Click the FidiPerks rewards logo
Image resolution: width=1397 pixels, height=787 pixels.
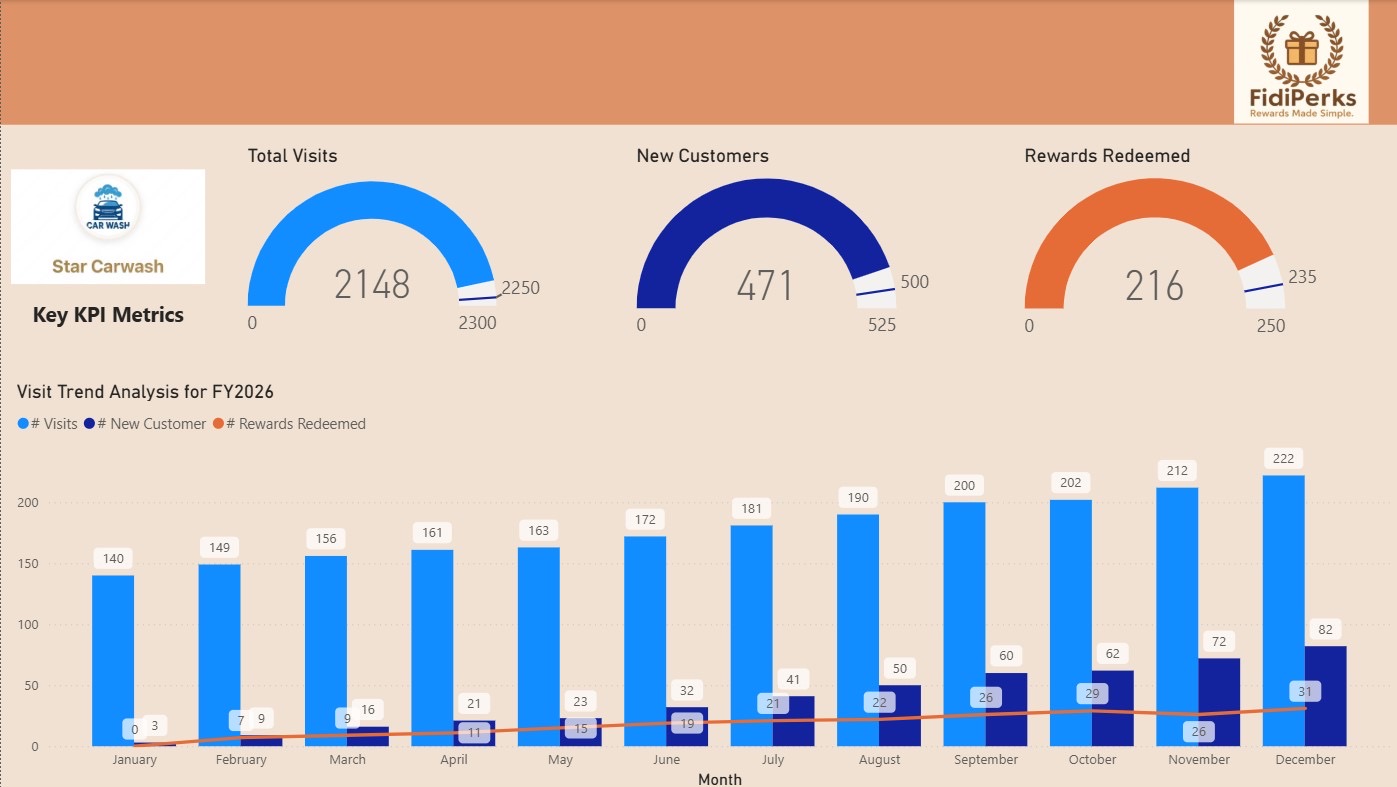pyautogui.click(x=1299, y=61)
